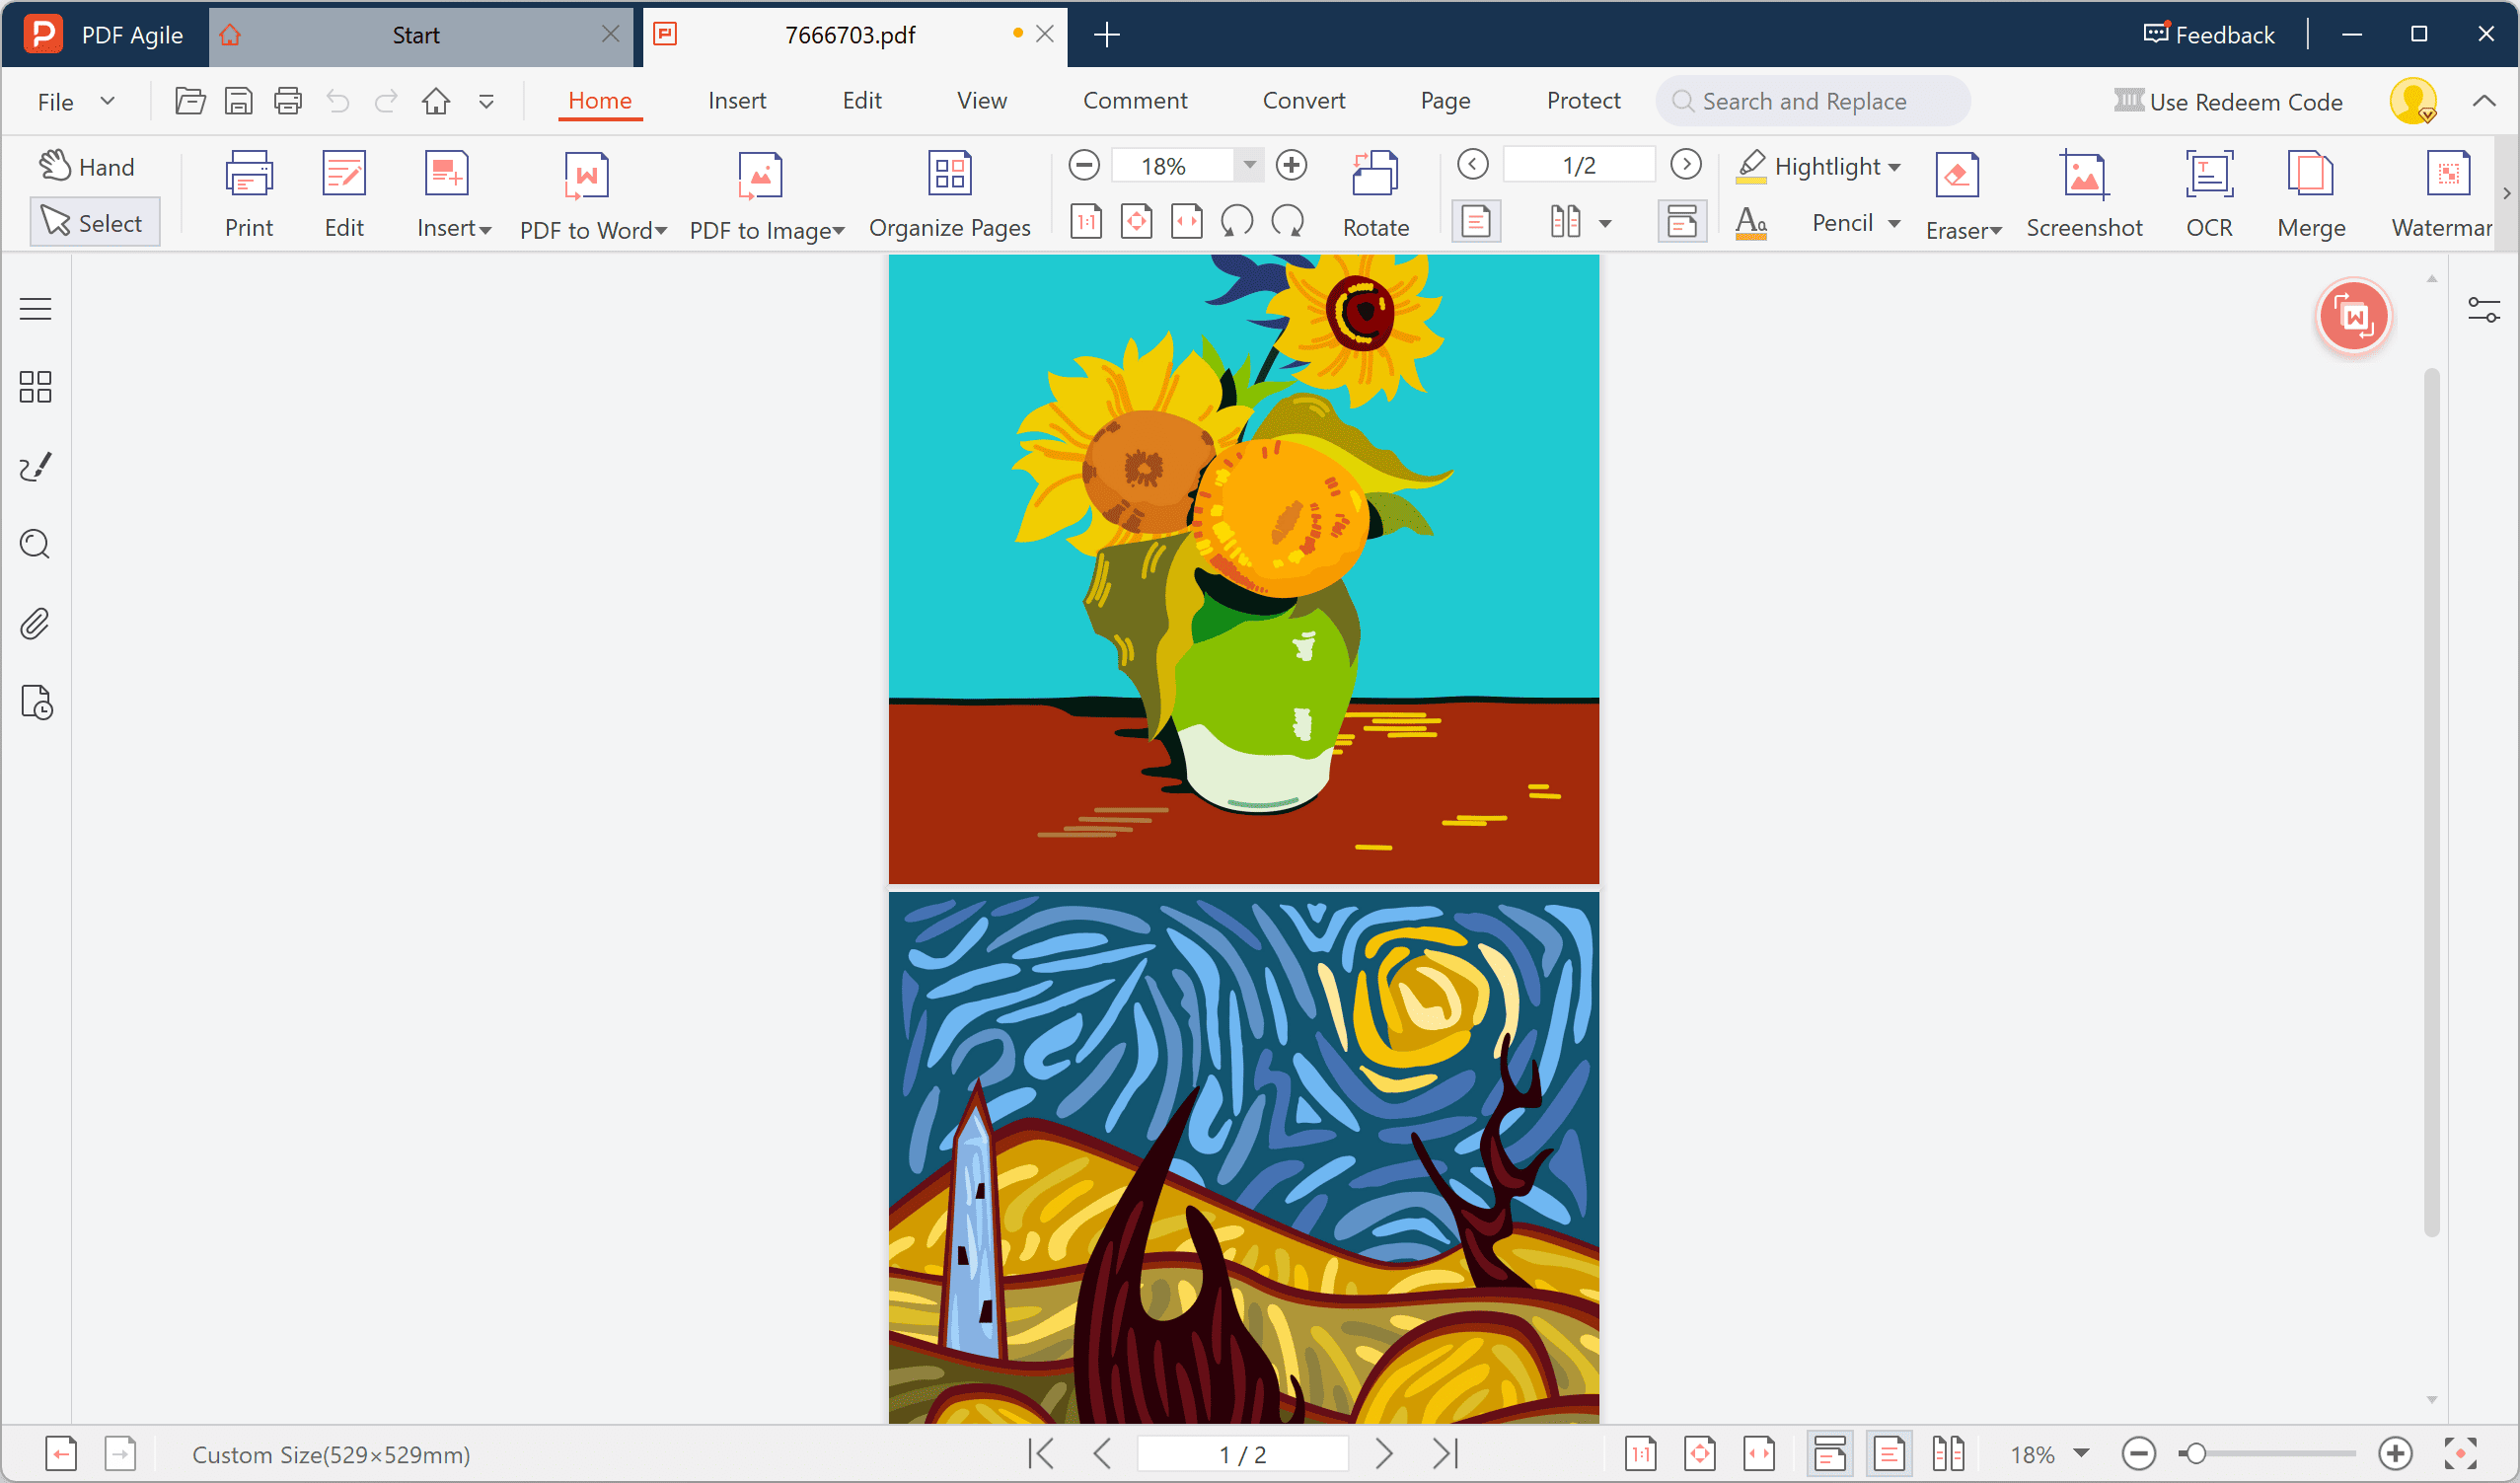This screenshot has width=2520, height=1483.
Task: Choose fit width view in ribbon
Action: click(1186, 221)
